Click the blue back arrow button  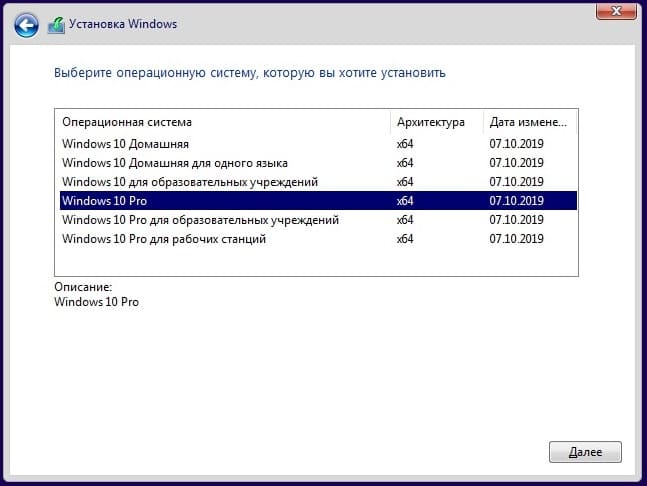point(26,25)
